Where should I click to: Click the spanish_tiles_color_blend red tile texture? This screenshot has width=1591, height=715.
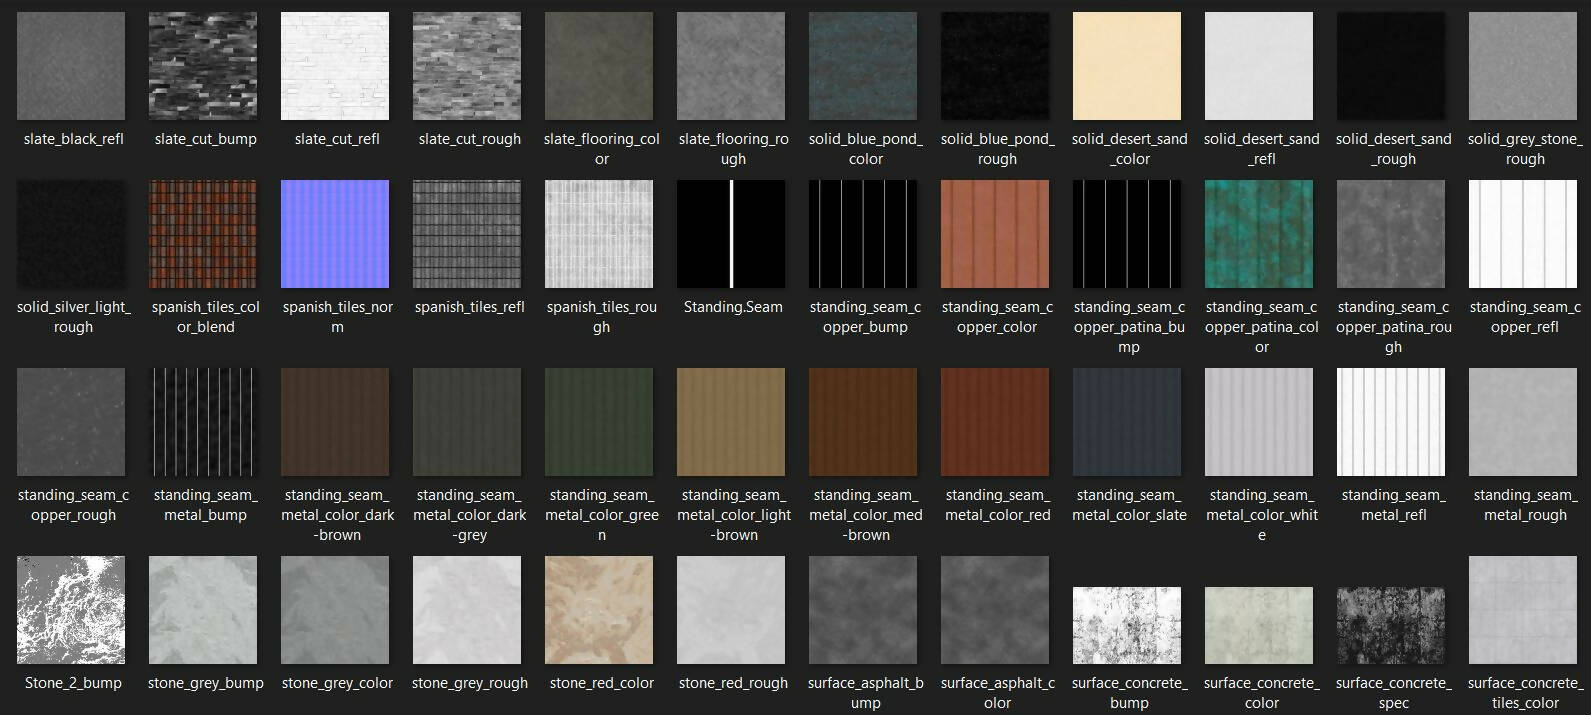click(203, 234)
